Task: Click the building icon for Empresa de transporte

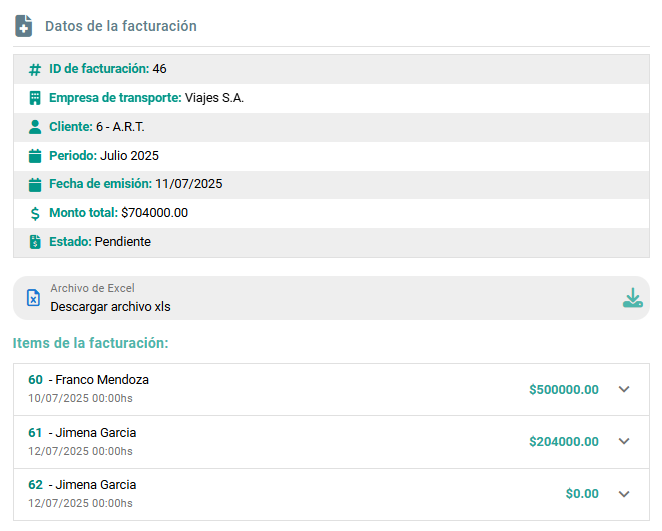Action: (35, 98)
